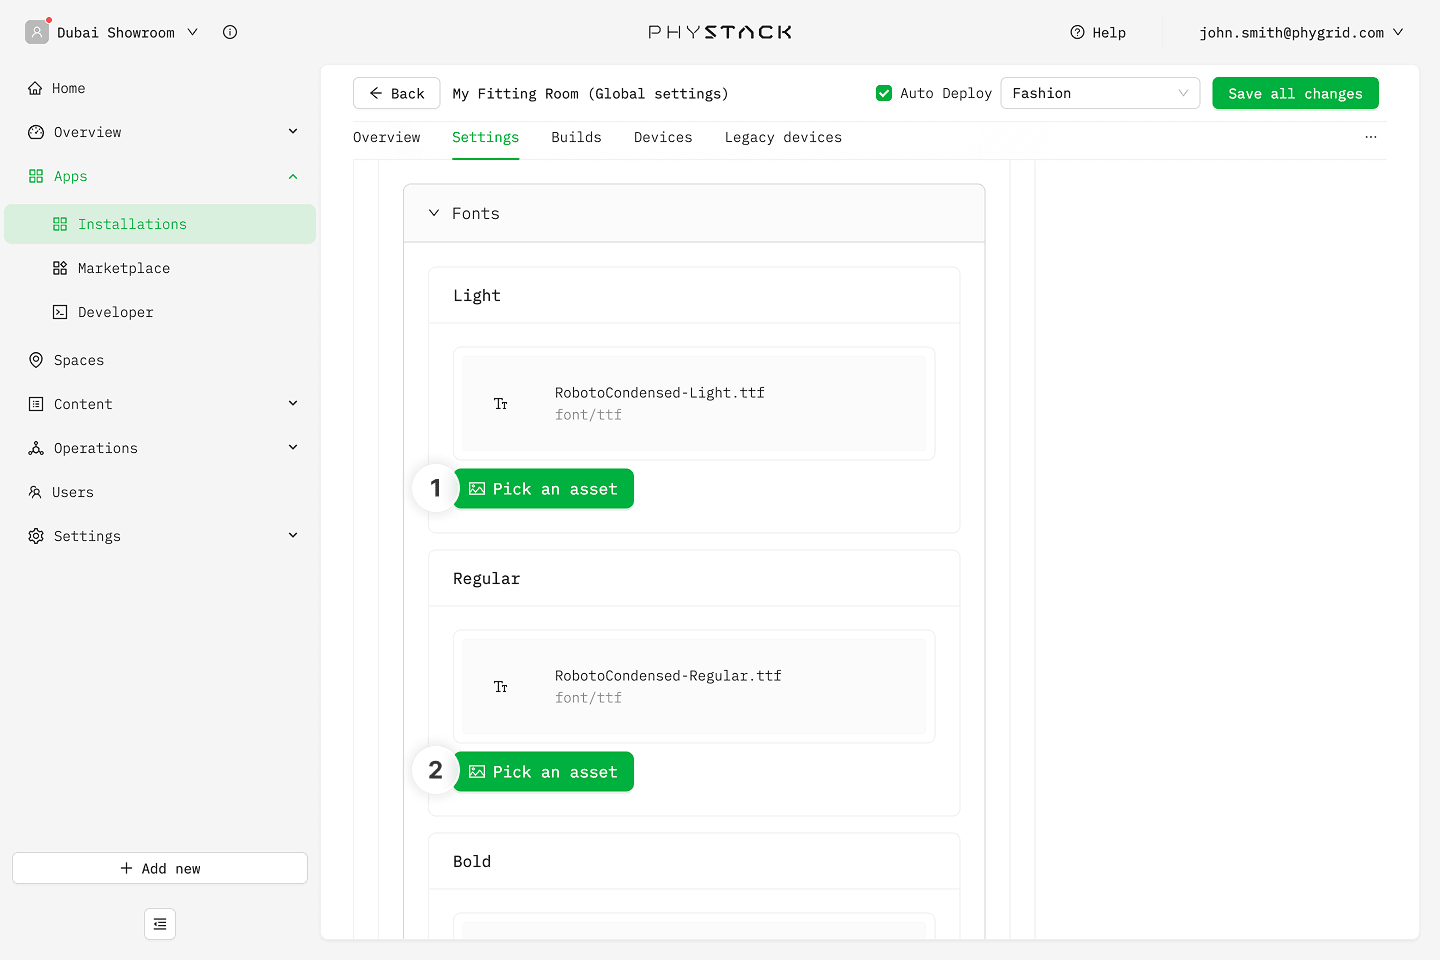
Task: Go to Users in the sidebar
Action: pos(160,492)
